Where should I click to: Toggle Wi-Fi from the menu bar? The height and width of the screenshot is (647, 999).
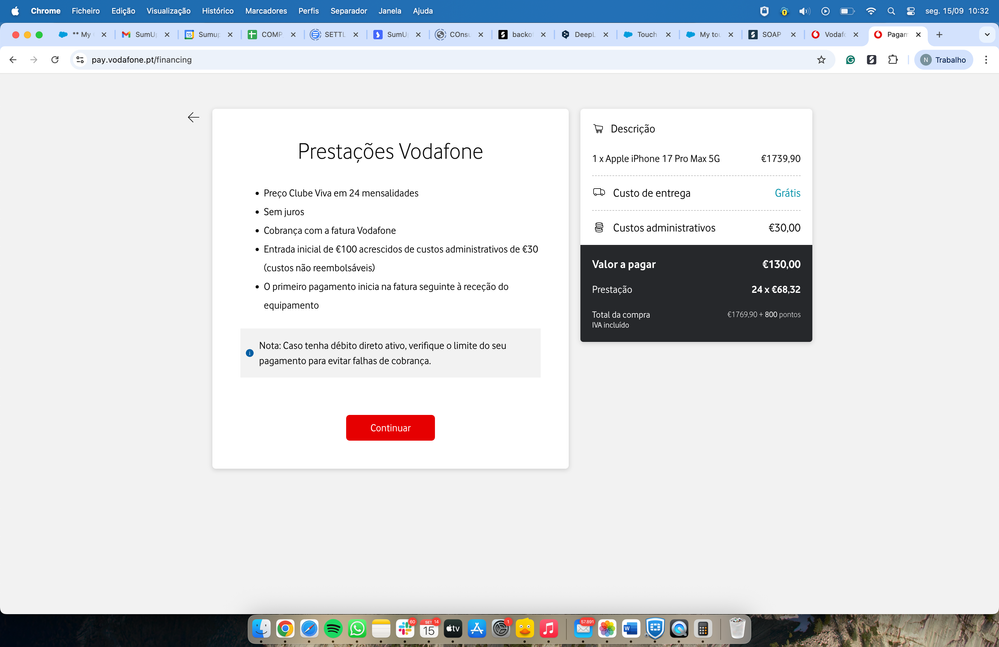(871, 11)
